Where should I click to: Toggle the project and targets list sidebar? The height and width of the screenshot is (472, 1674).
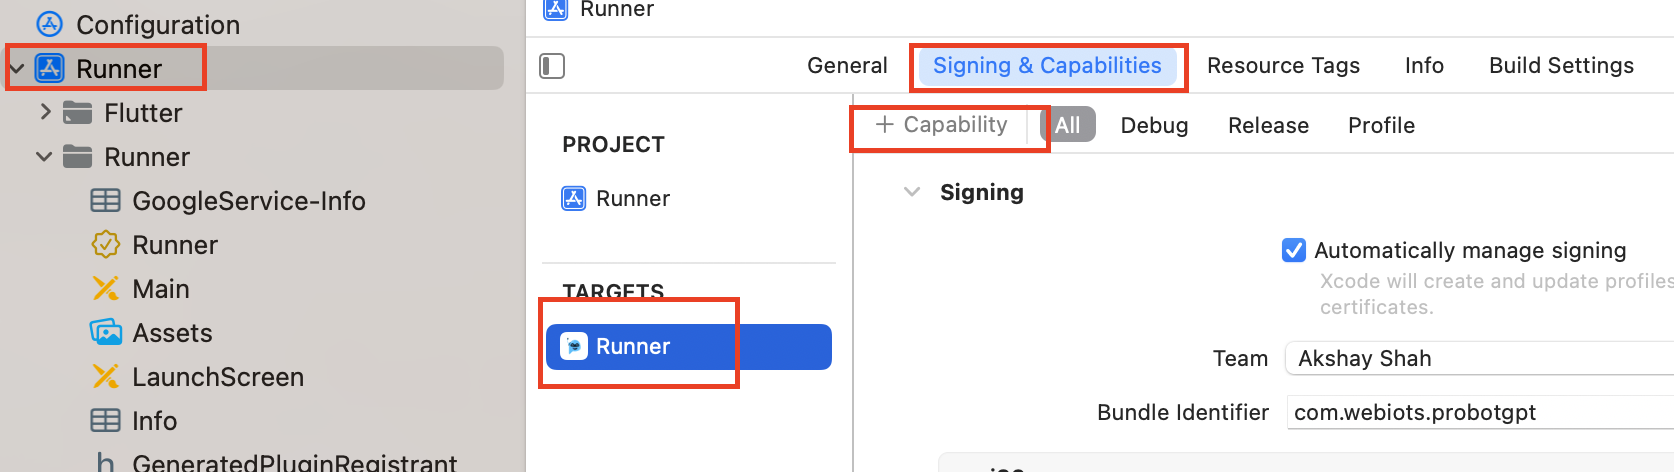pos(552,66)
